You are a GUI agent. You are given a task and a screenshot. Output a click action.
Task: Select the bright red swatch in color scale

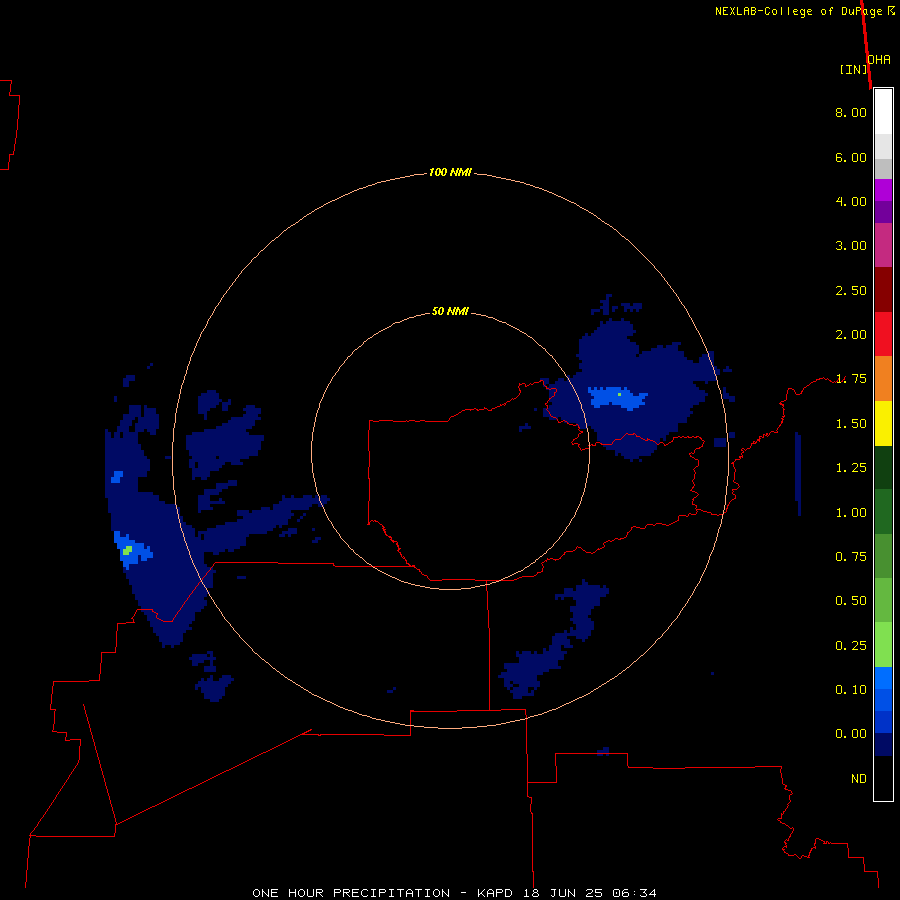(883, 334)
